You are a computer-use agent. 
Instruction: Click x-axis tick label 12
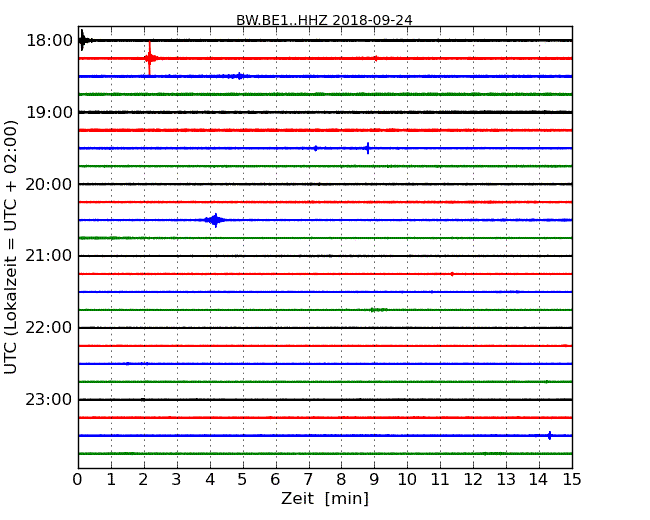(473, 480)
